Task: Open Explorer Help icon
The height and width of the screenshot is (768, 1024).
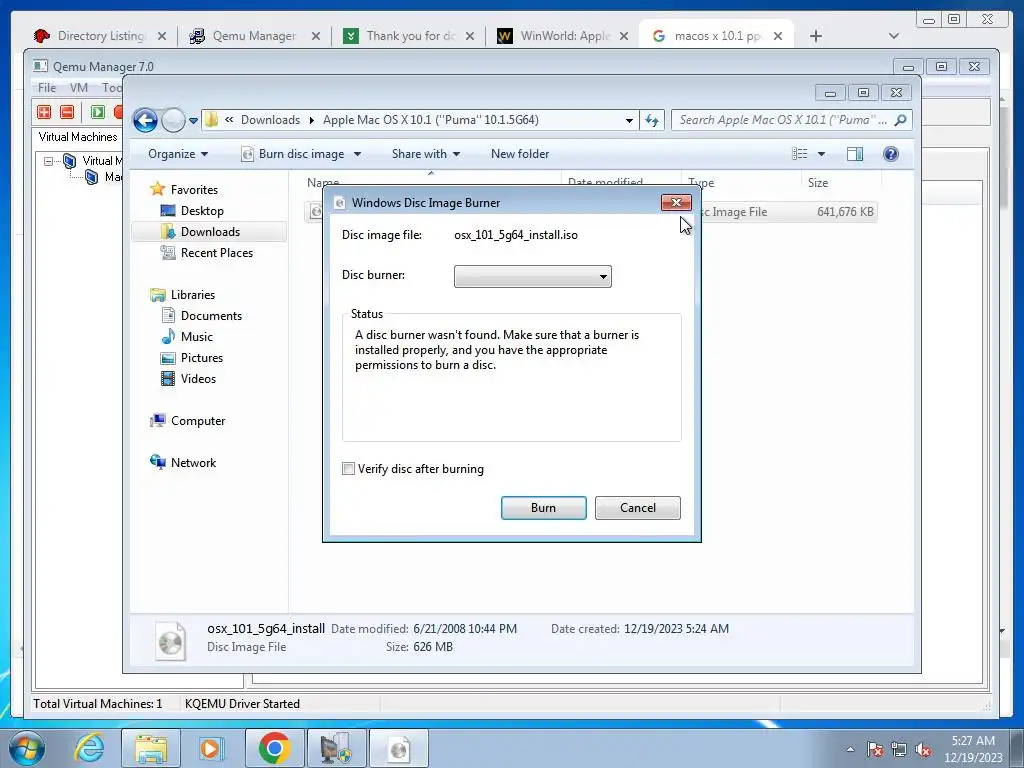Action: 891,154
